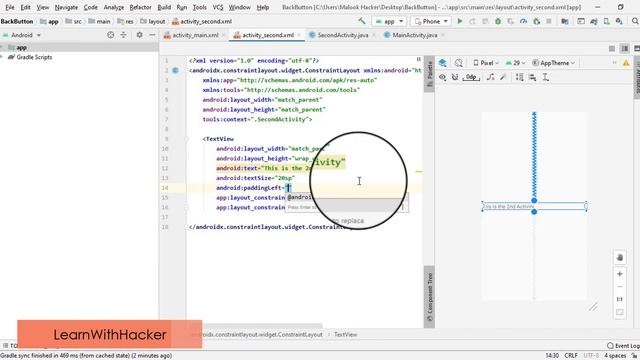Open the Align tool icon
The image size is (640, 360).
(533, 77)
